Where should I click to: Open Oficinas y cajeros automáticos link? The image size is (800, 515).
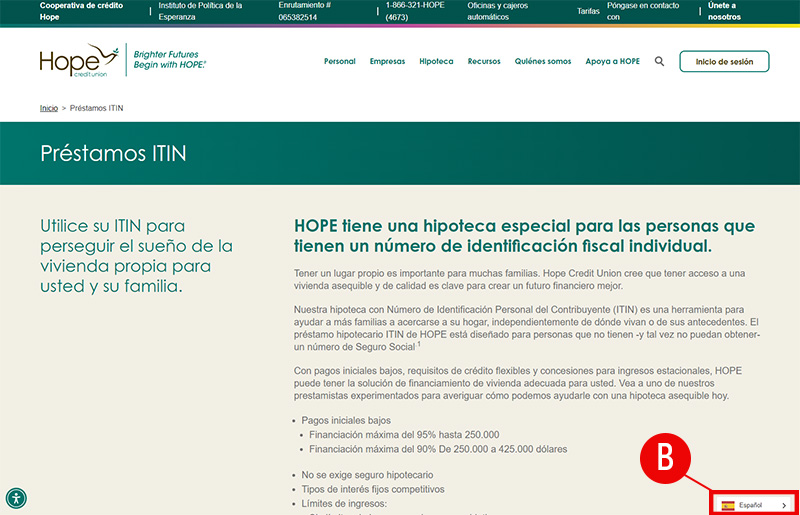point(497,11)
